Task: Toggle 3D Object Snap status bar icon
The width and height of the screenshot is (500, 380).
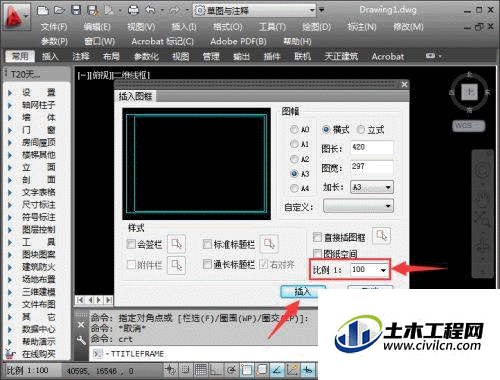Action: pyautogui.click(x=262, y=370)
